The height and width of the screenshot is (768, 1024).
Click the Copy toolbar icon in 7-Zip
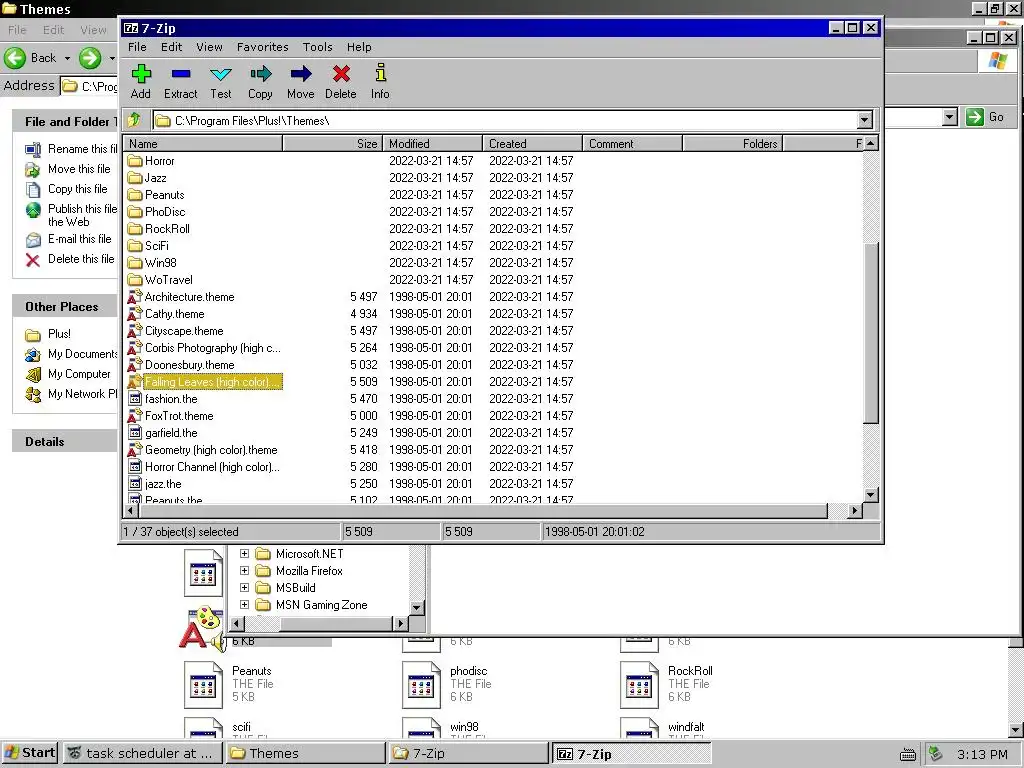[x=261, y=74]
